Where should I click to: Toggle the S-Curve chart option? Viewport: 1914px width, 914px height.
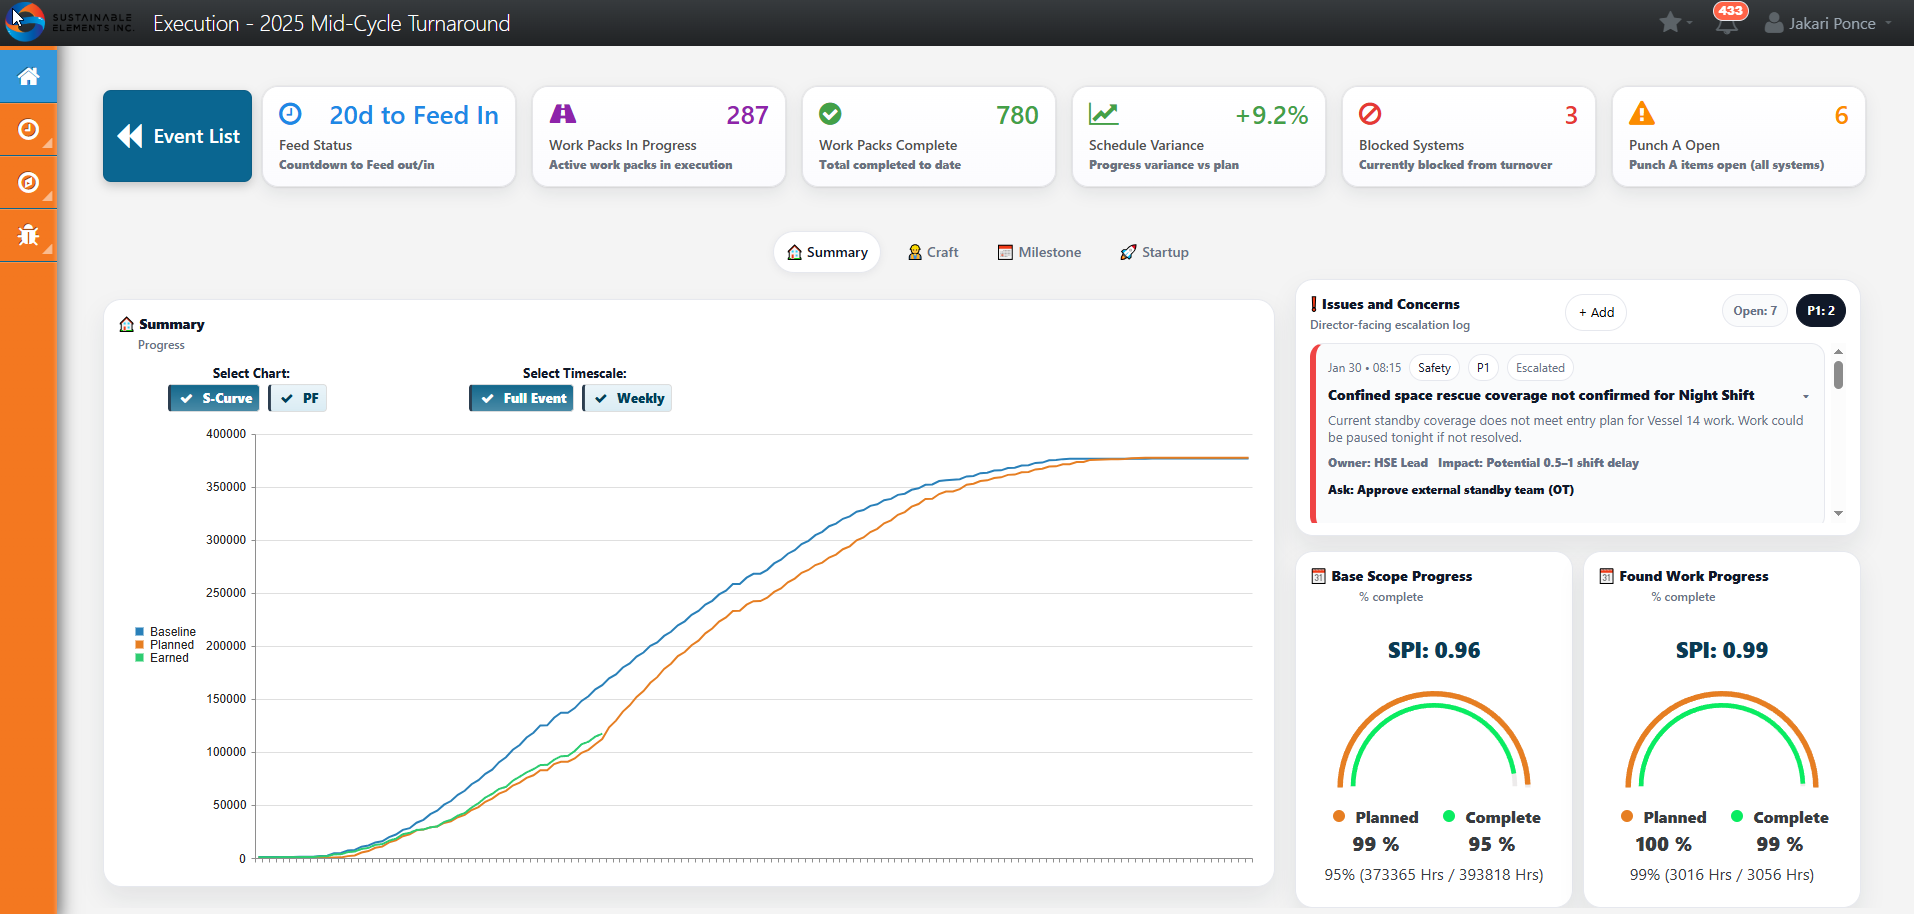pyautogui.click(x=214, y=398)
